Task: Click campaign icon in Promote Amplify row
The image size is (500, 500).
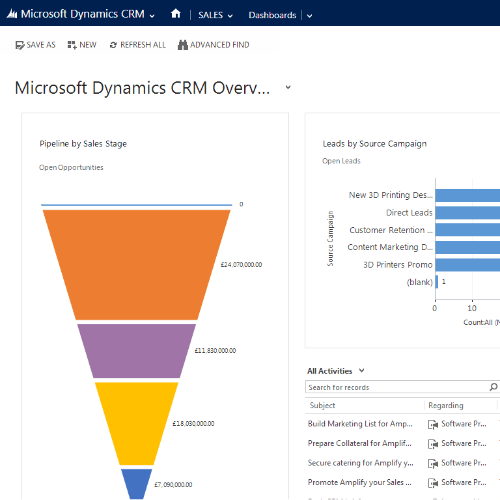Action: pos(433,483)
